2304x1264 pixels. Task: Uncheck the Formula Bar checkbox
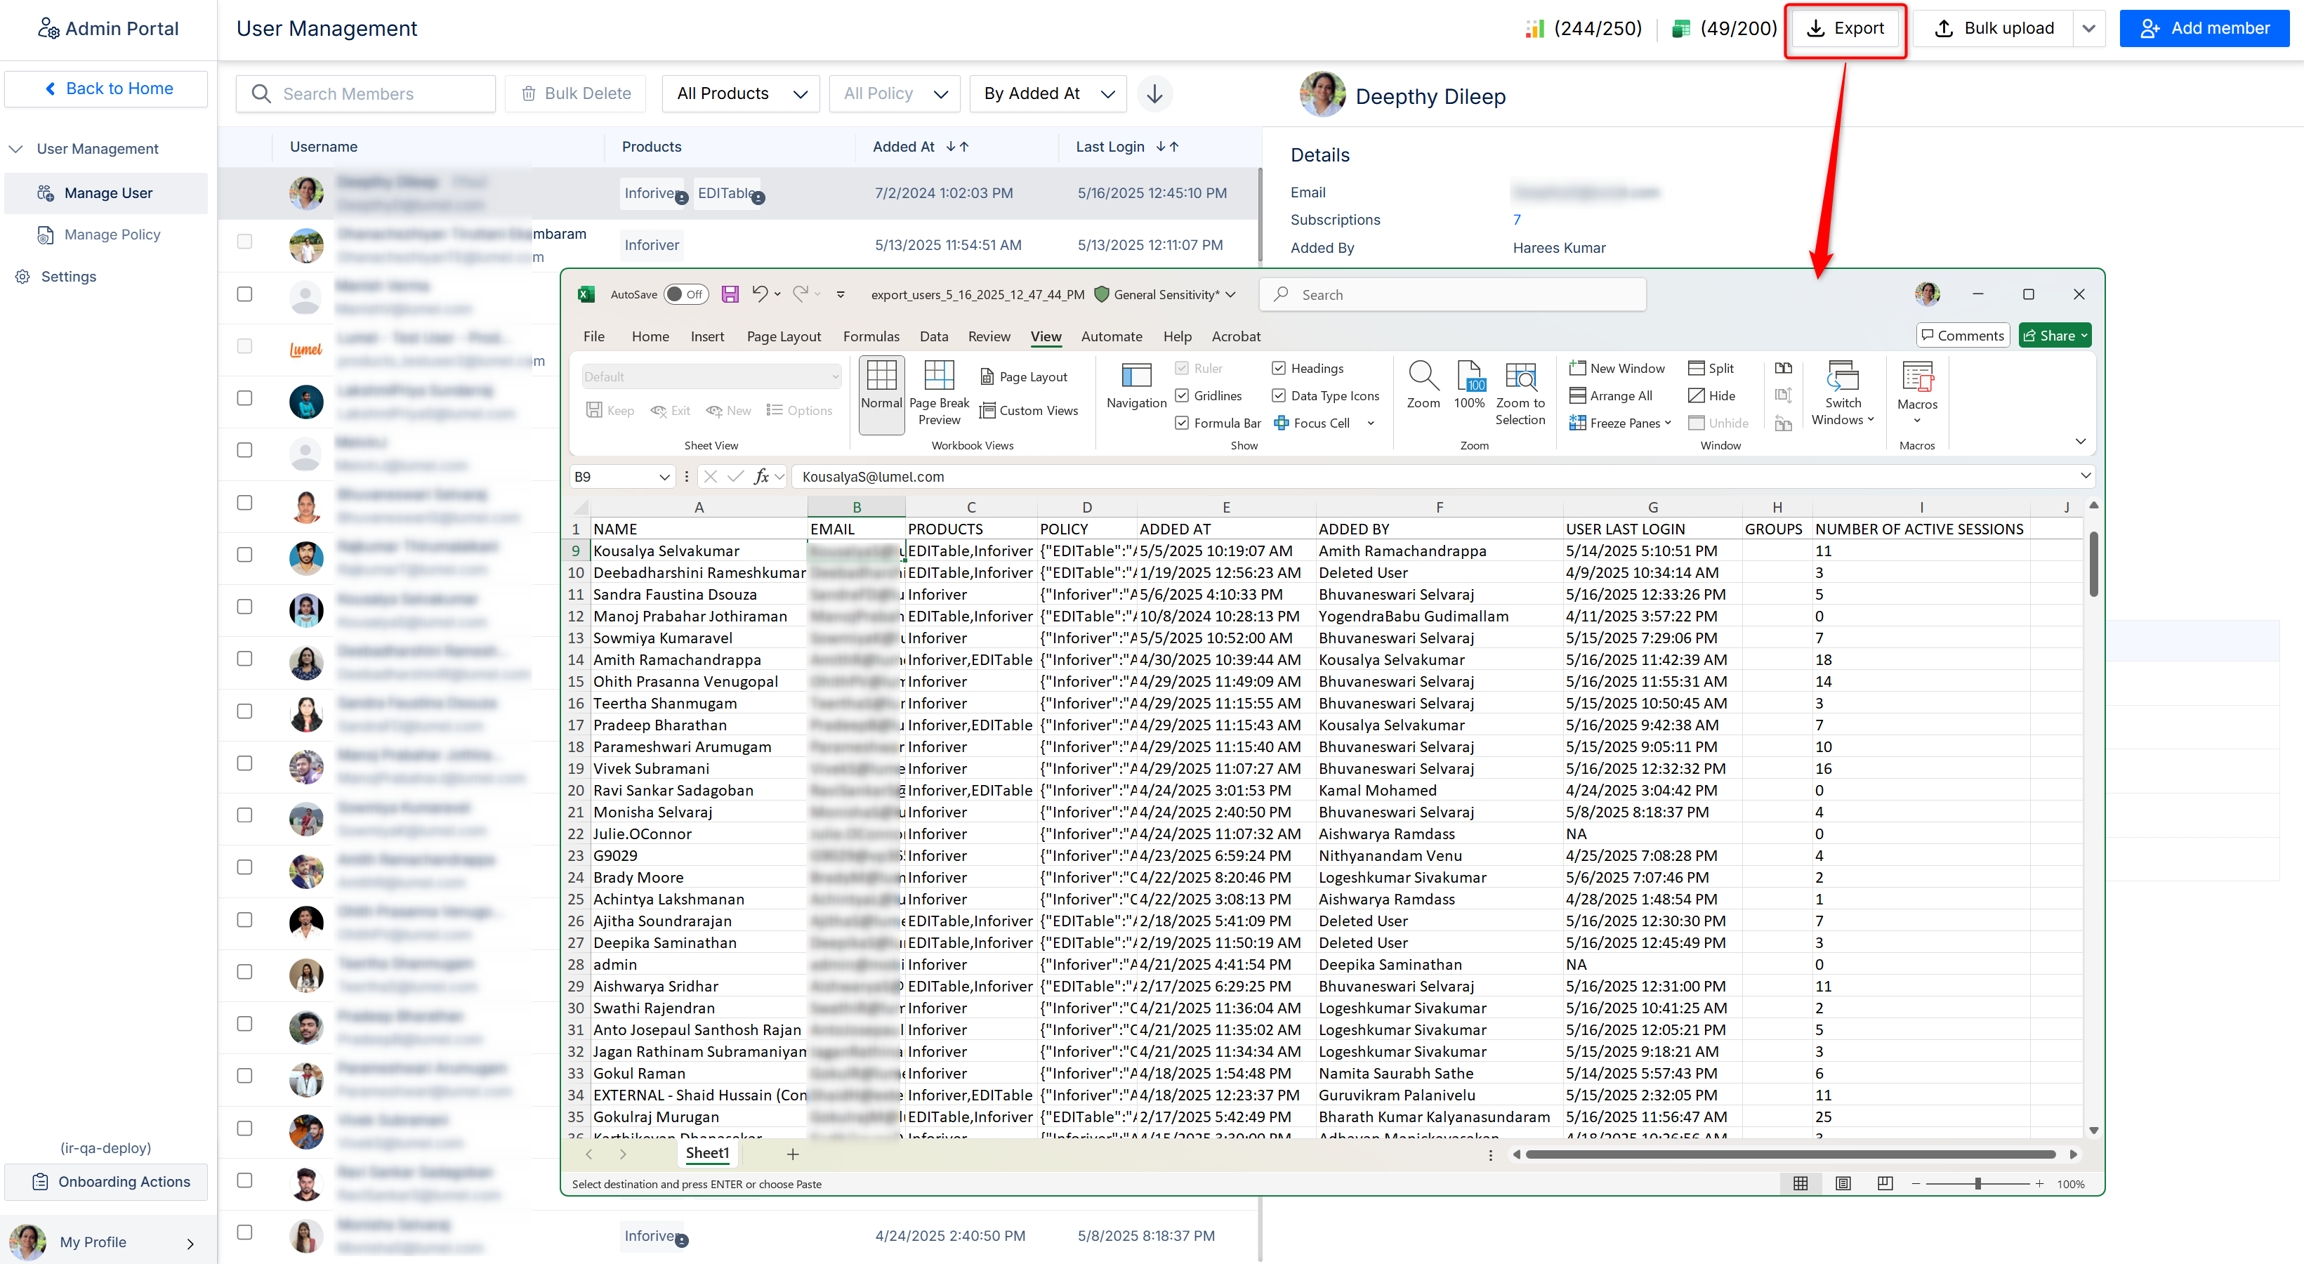pos(1182,423)
